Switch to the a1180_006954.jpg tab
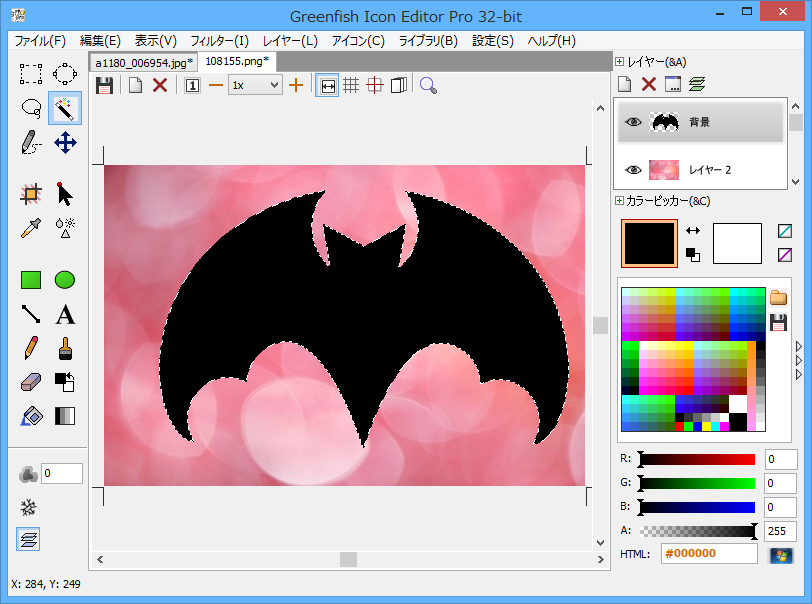 pyautogui.click(x=143, y=62)
